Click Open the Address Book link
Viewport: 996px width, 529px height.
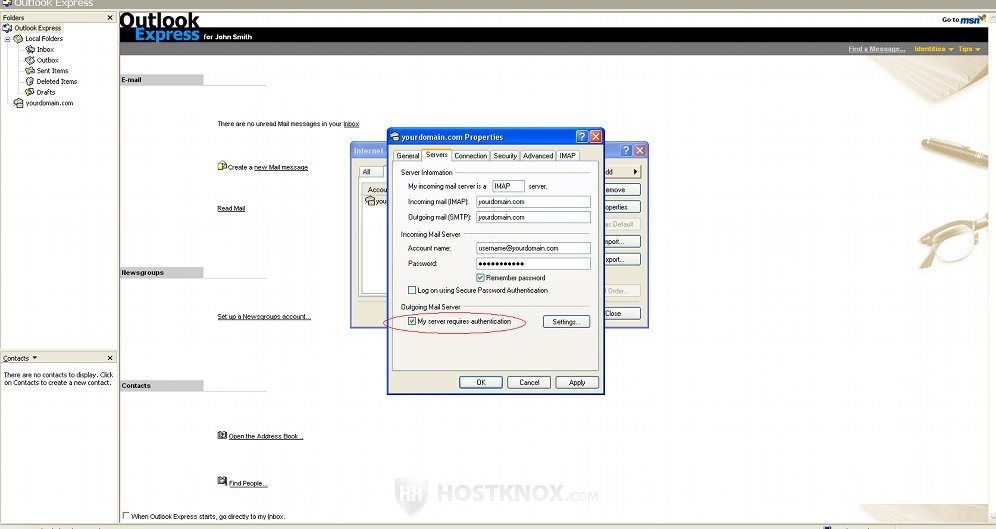click(266, 436)
